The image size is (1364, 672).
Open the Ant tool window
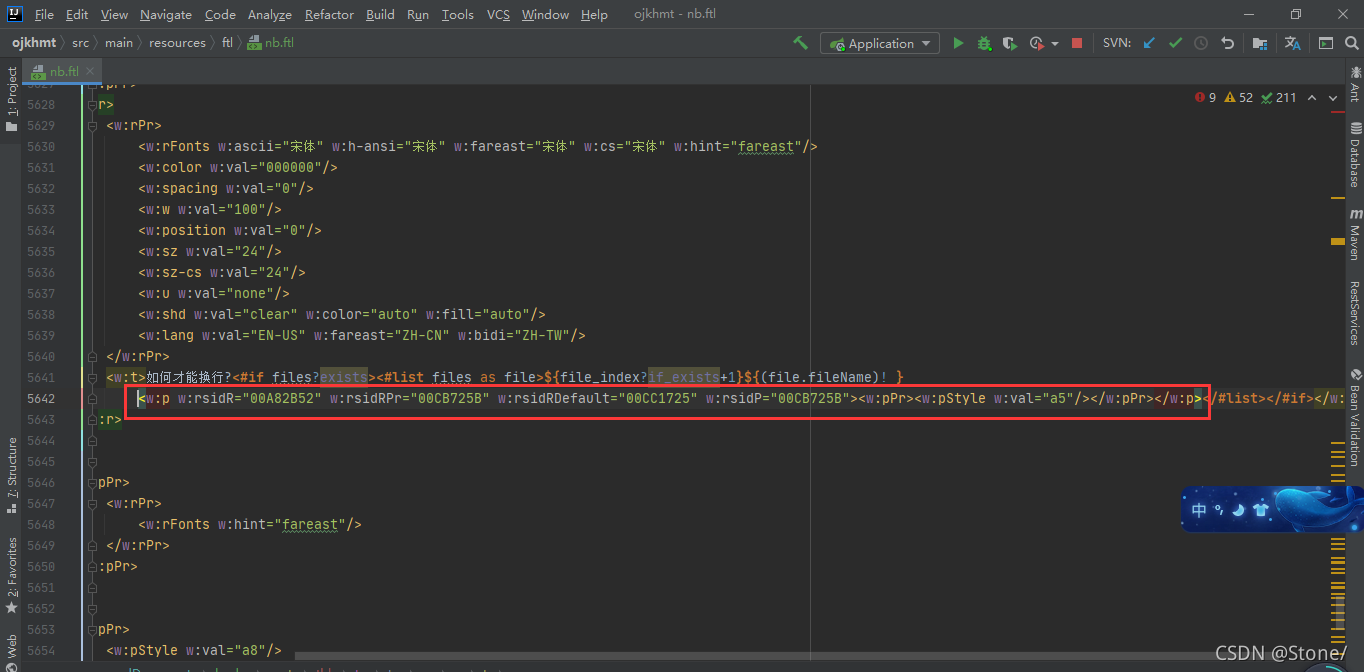1354,82
